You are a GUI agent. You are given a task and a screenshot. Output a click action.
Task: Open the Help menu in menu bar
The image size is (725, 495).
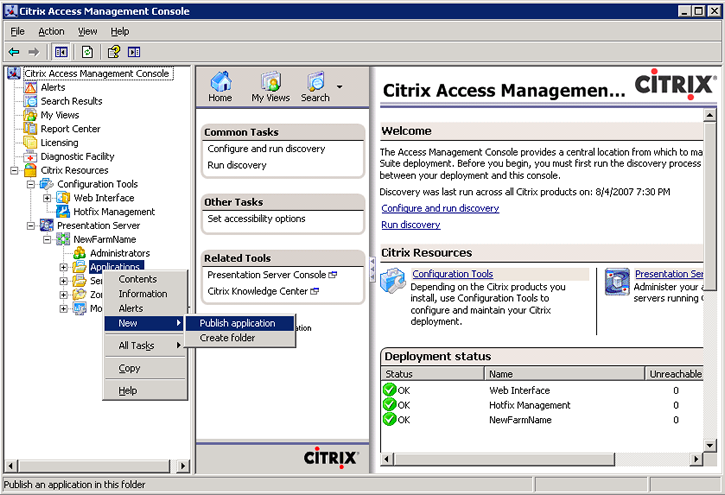[x=120, y=31]
